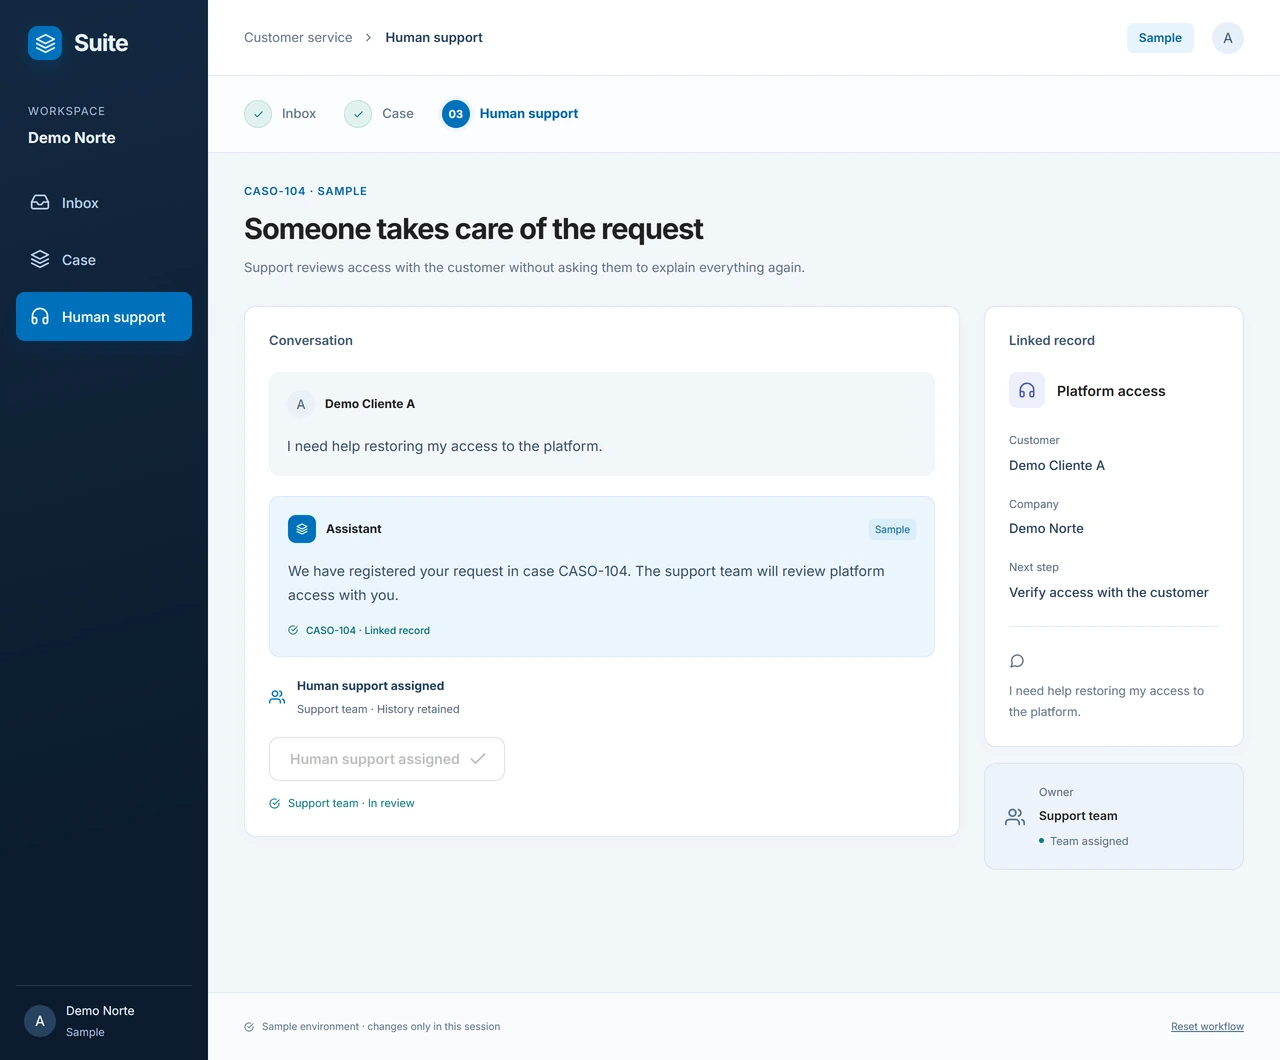Viewport: 1280px width, 1060px height.
Task: Click the Owner people icon
Action: (1015, 817)
